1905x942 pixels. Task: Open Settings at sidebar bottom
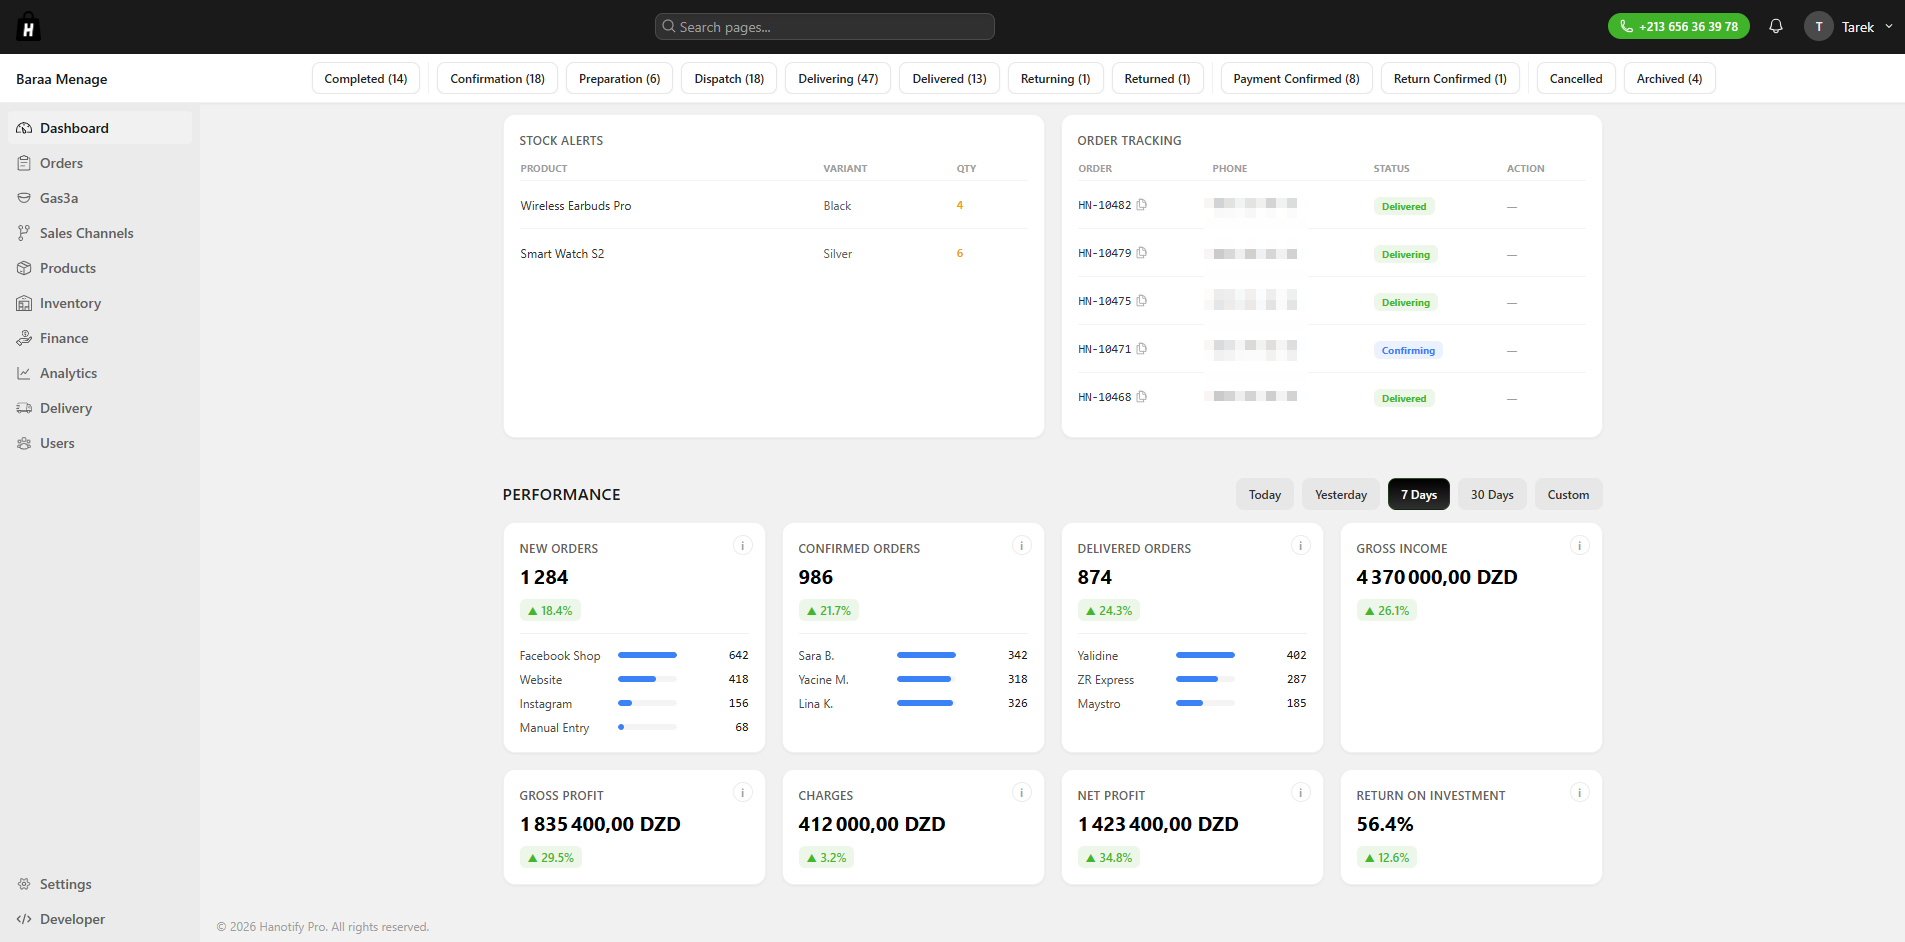point(100,884)
